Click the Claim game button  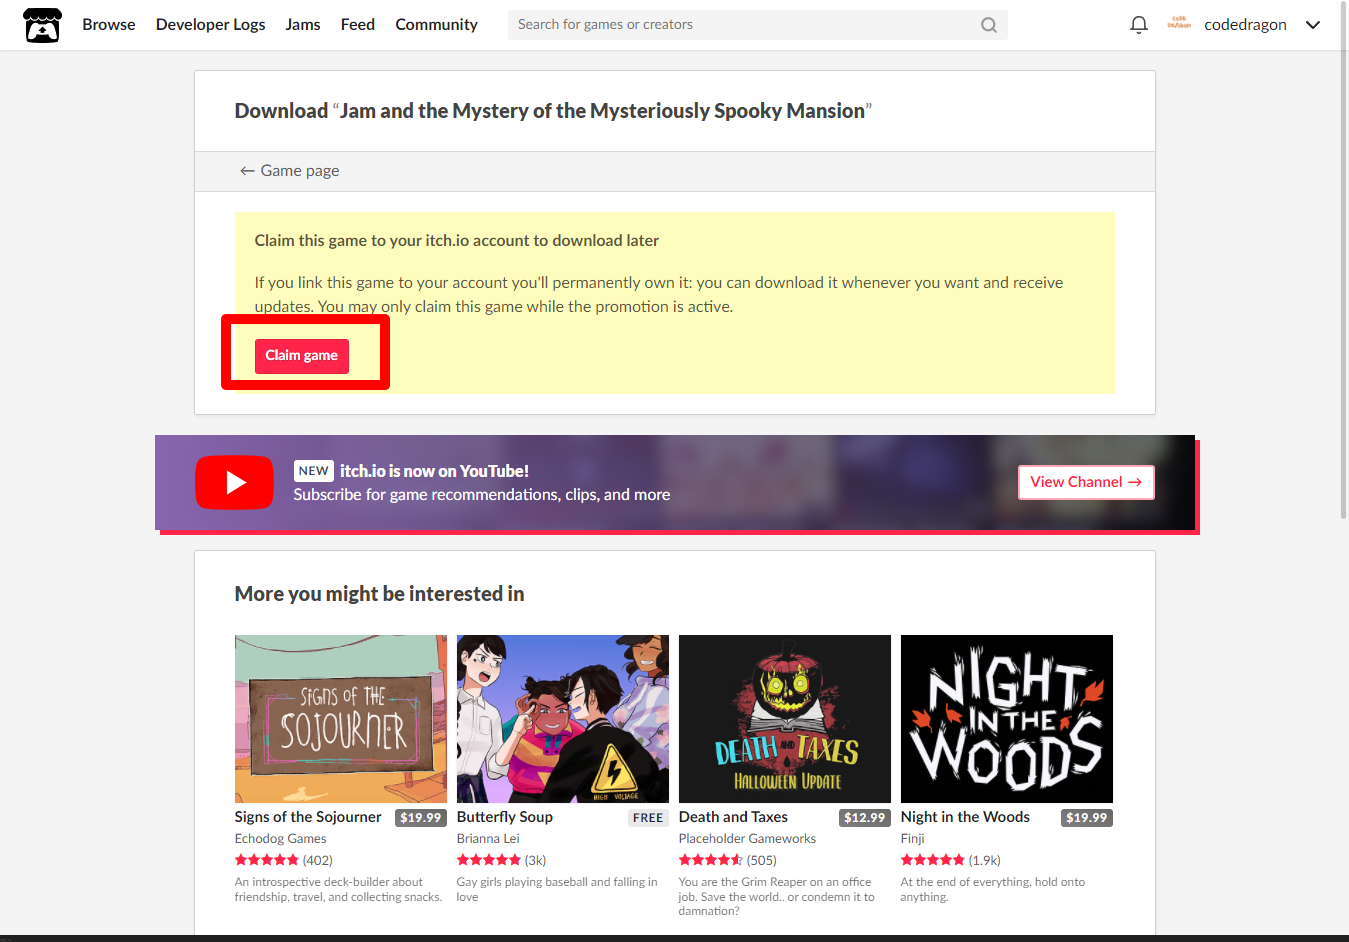[302, 356]
